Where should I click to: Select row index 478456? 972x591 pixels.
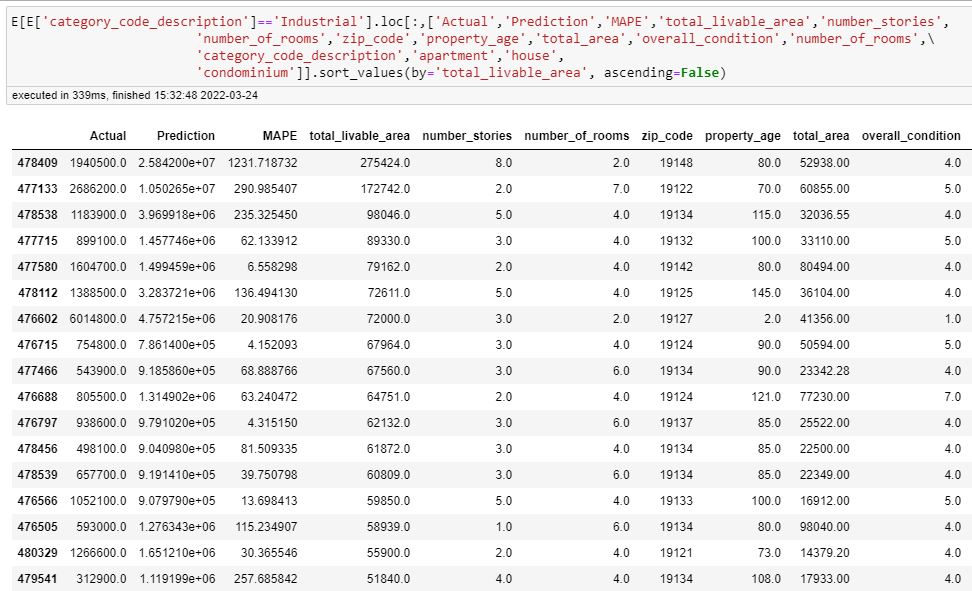click(x=37, y=449)
